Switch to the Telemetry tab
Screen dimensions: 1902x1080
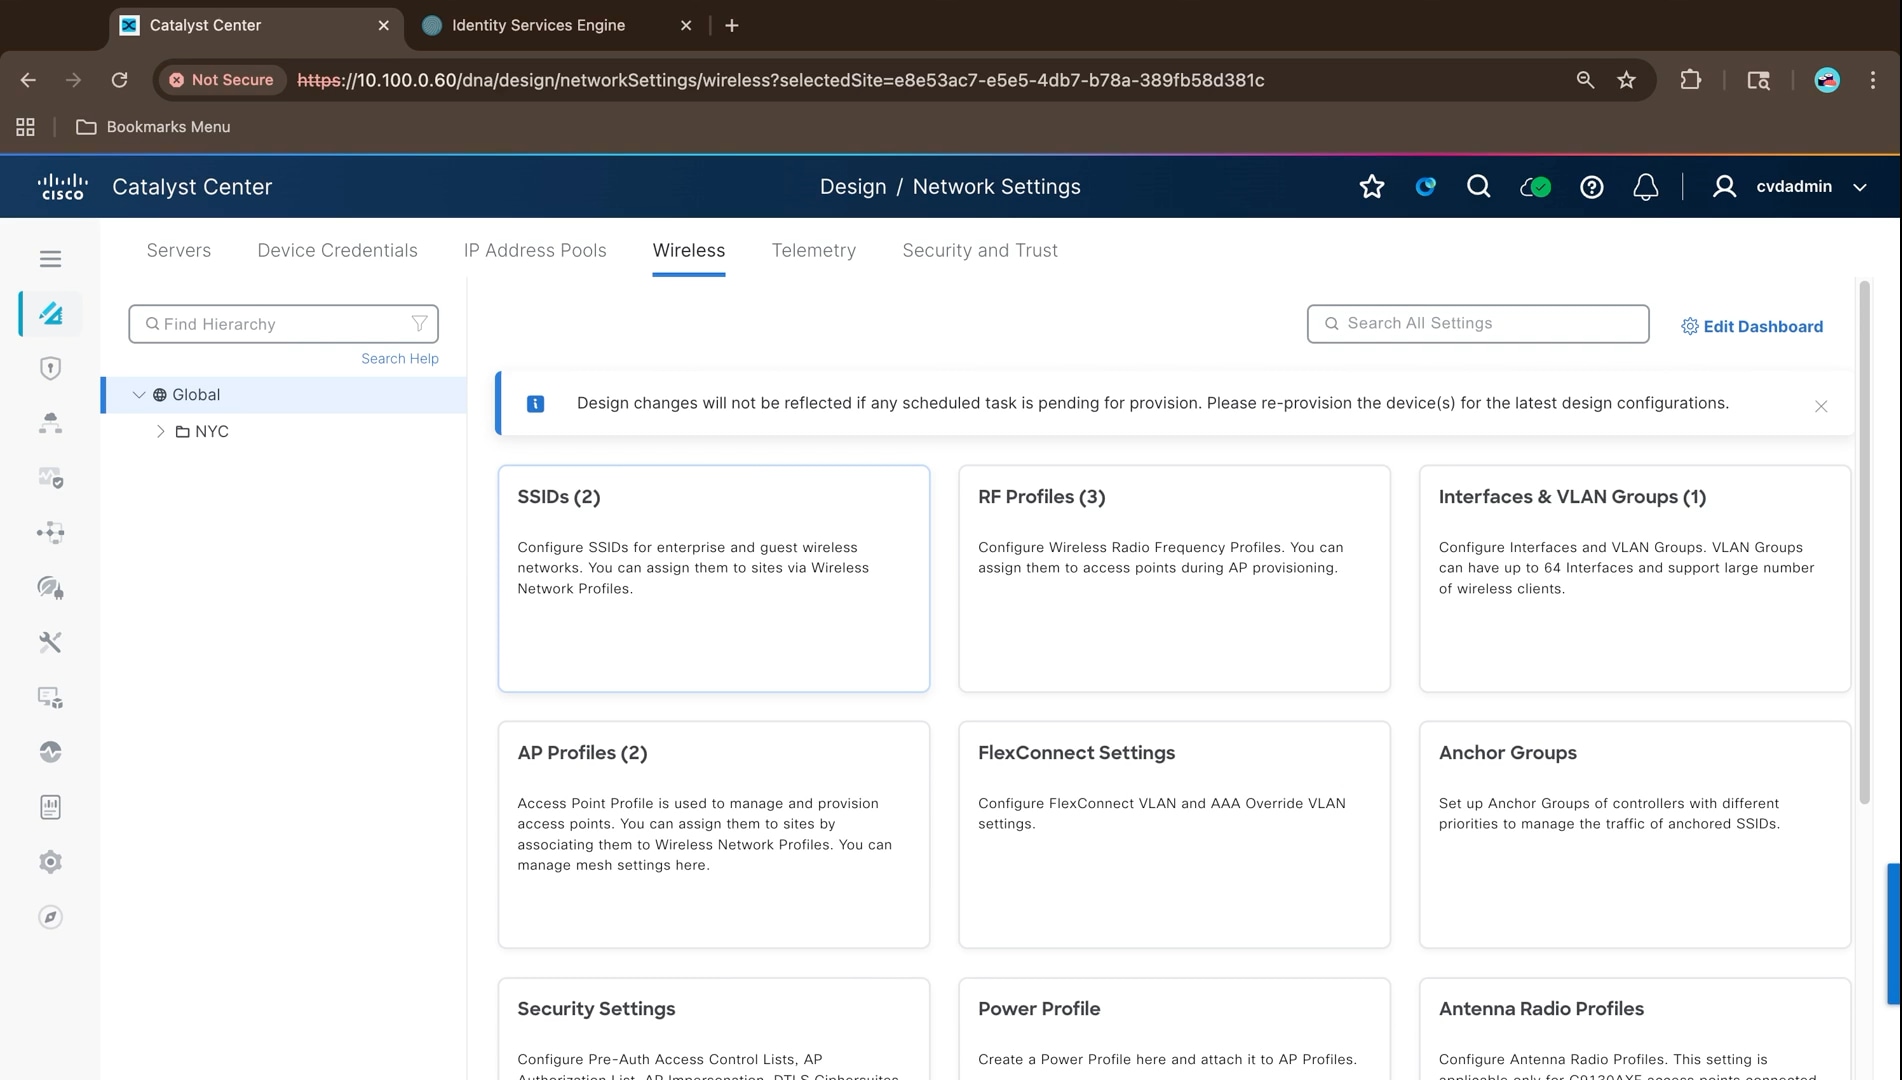[x=814, y=251]
